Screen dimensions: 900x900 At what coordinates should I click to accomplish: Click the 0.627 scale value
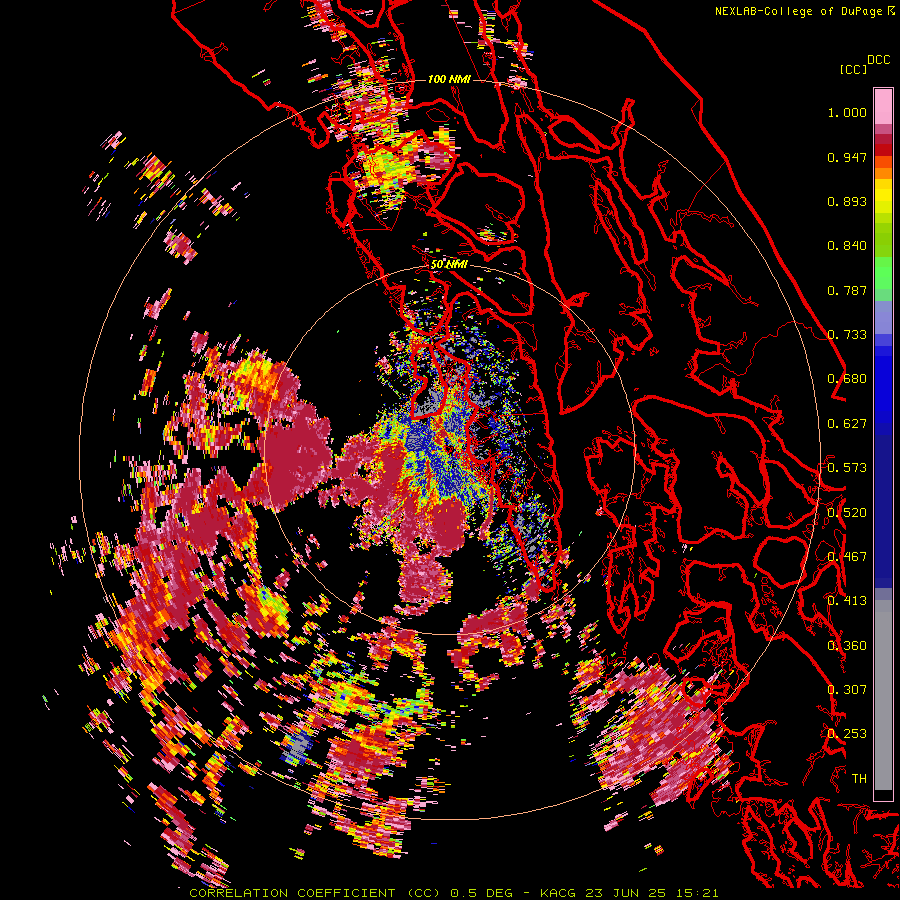click(x=847, y=424)
